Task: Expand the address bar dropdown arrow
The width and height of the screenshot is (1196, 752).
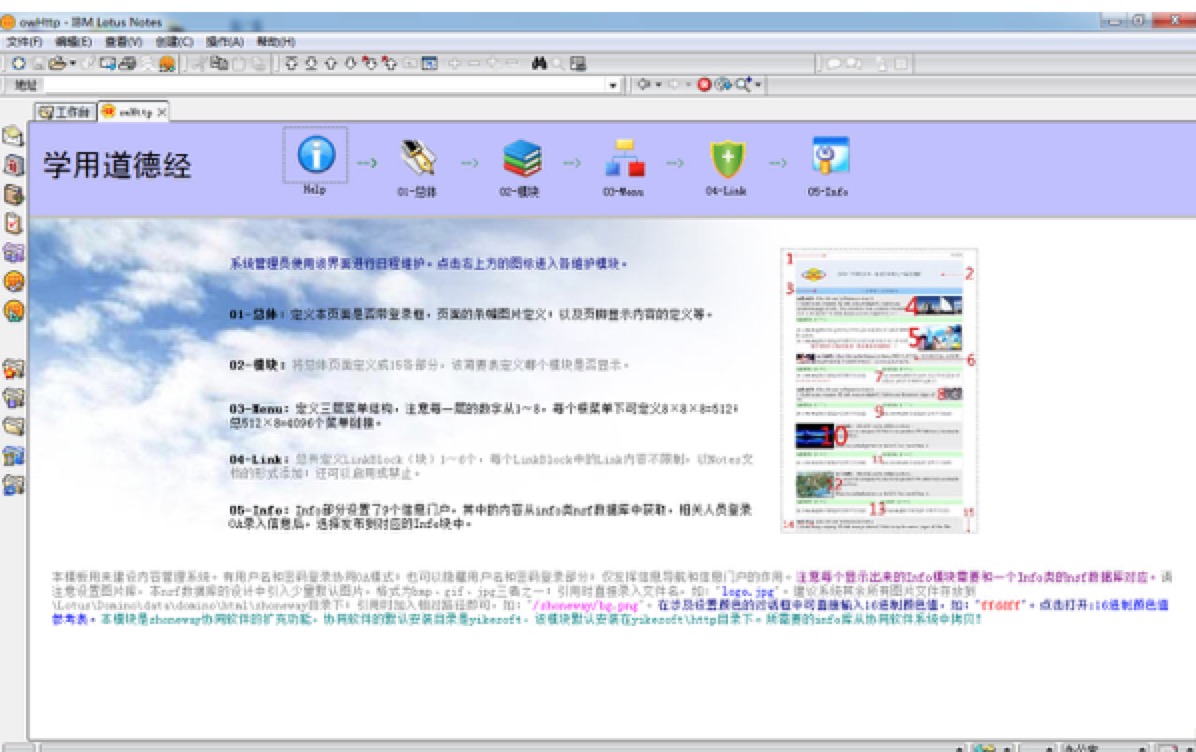Action: pyautogui.click(x=613, y=84)
